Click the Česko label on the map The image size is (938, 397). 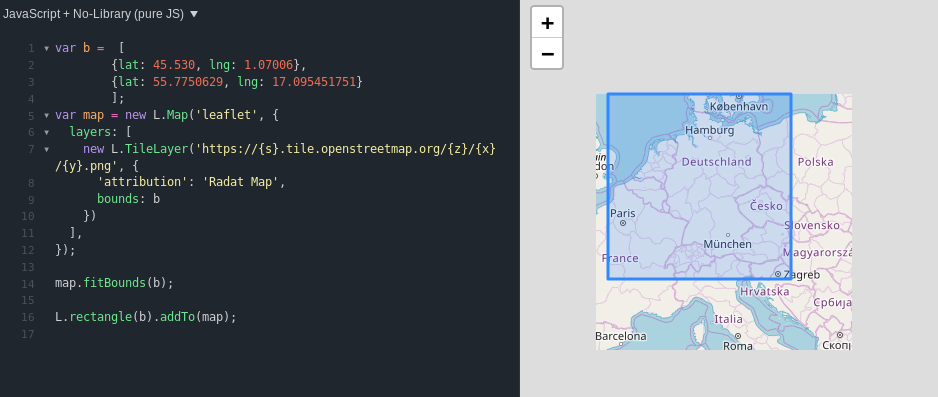click(x=766, y=206)
